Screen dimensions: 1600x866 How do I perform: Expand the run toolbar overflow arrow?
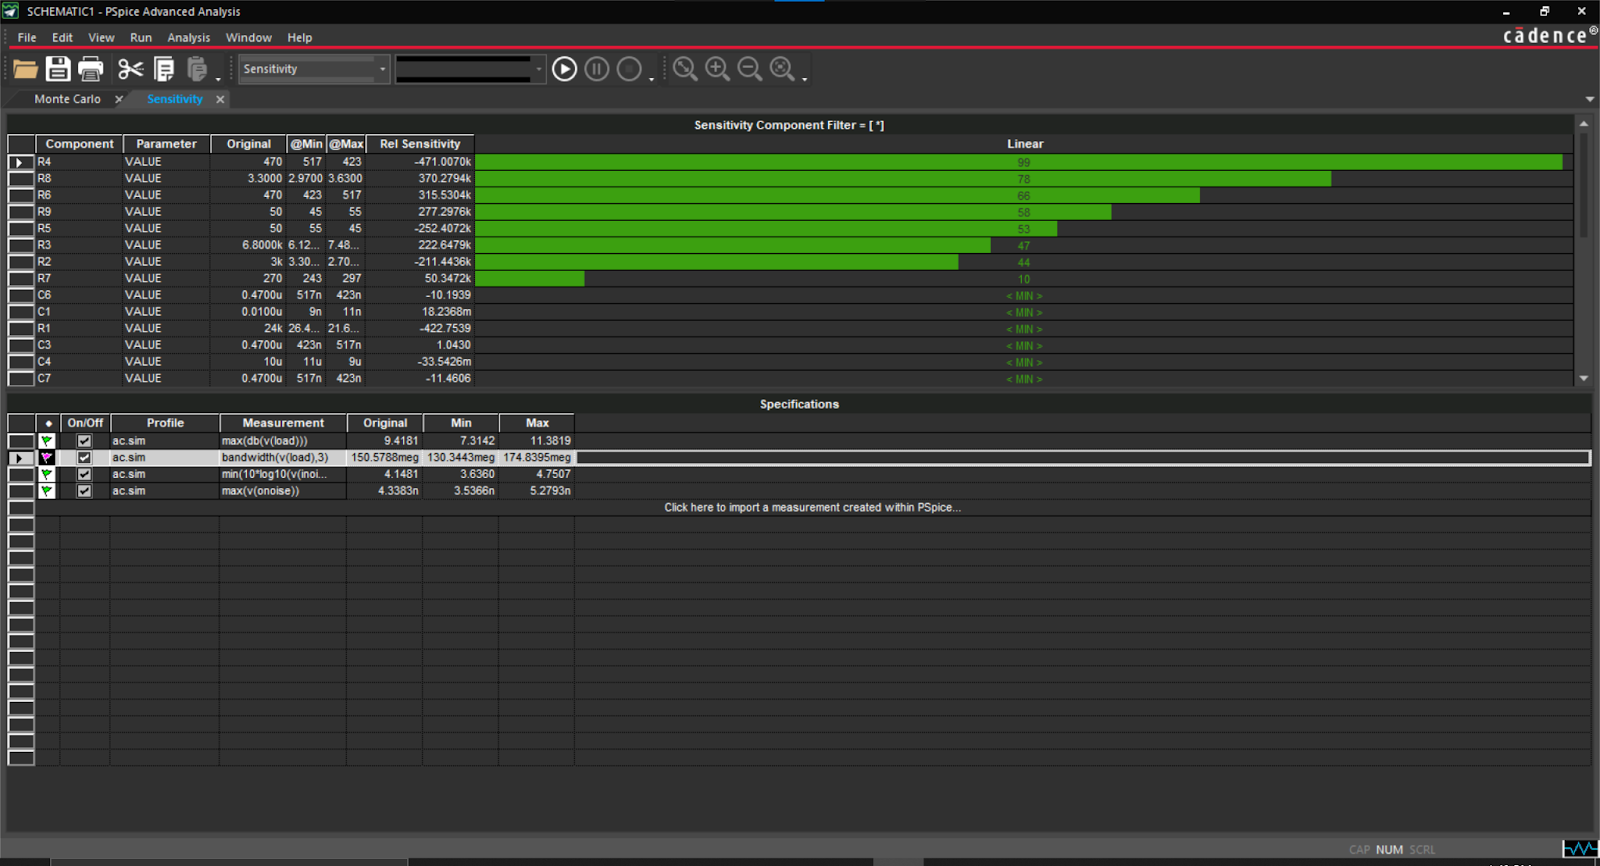point(651,79)
